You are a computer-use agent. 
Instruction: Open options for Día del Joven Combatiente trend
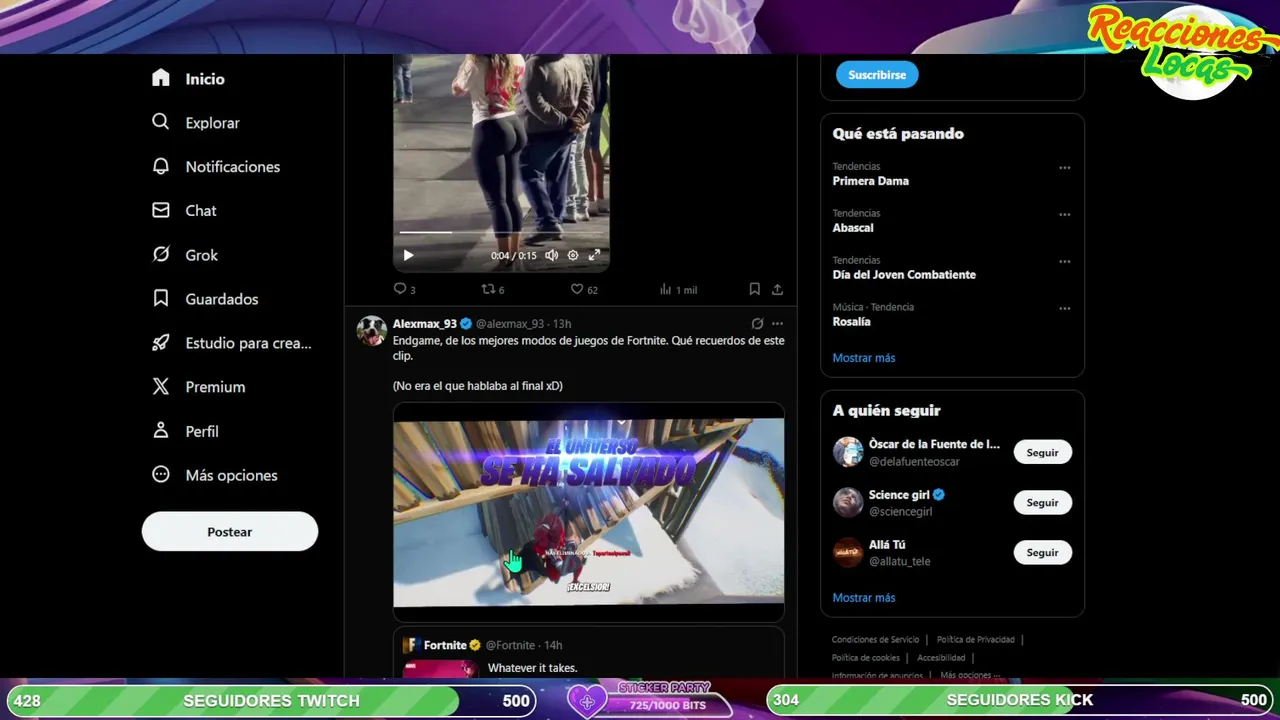pyautogui.click(x=1064, y=261)
